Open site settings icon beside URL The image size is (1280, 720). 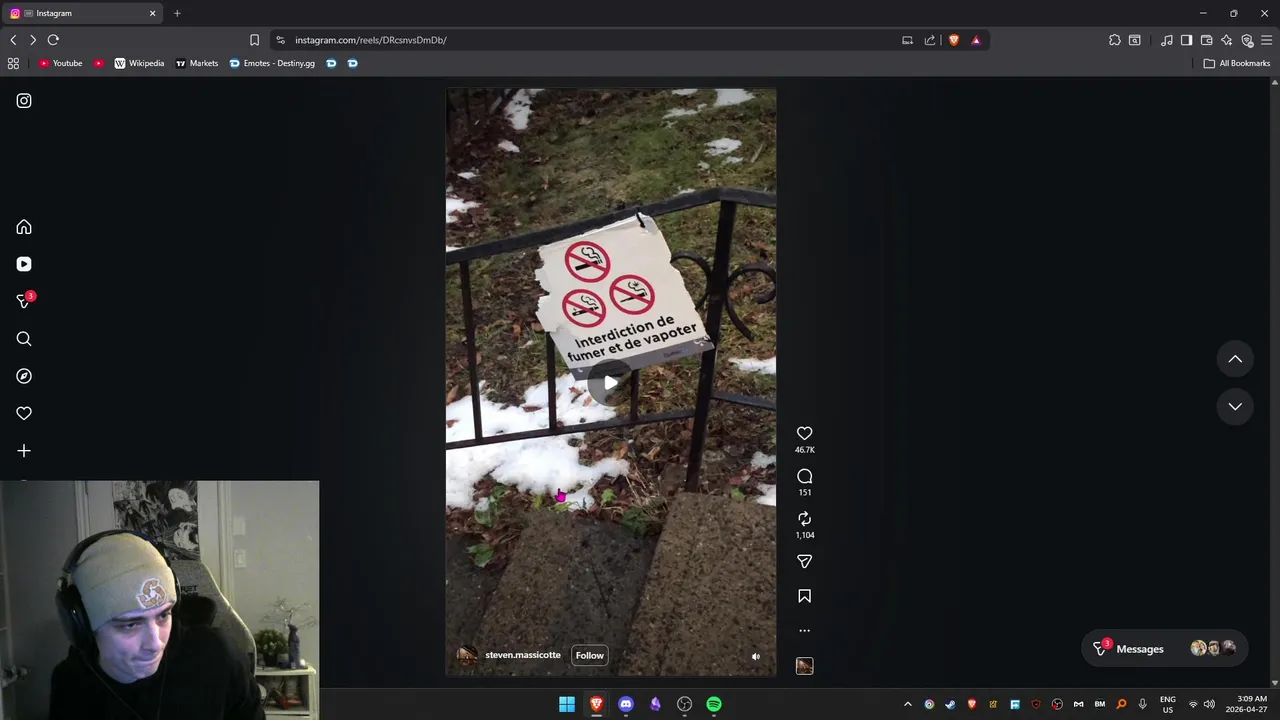point(280,40)
